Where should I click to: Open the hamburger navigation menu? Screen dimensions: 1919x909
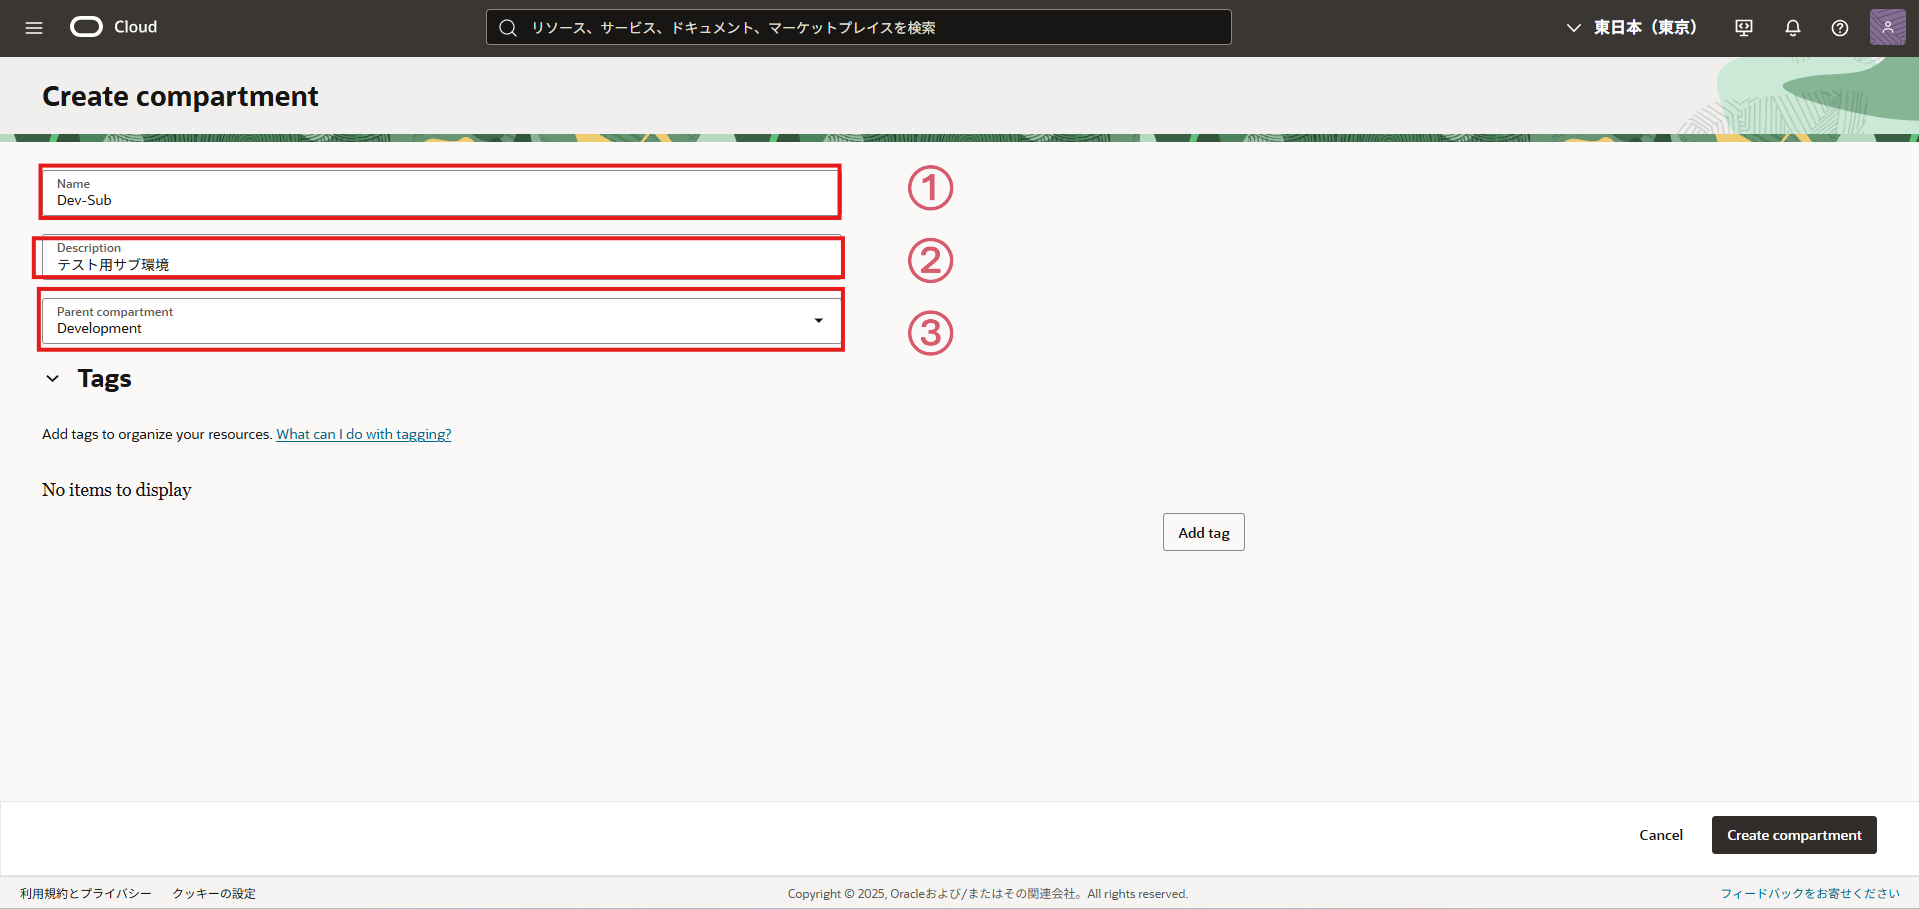(x=34, y=28)
